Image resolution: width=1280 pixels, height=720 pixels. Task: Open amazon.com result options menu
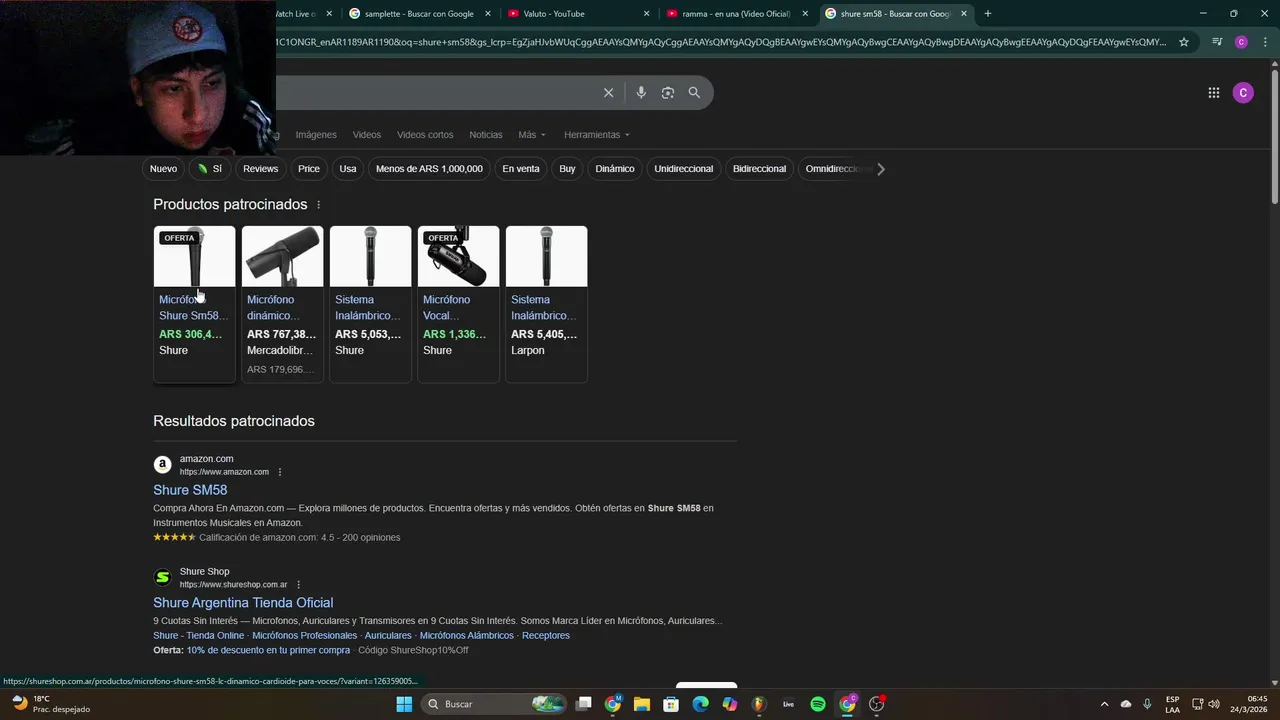pyautogui.click(x=280, y=472)
